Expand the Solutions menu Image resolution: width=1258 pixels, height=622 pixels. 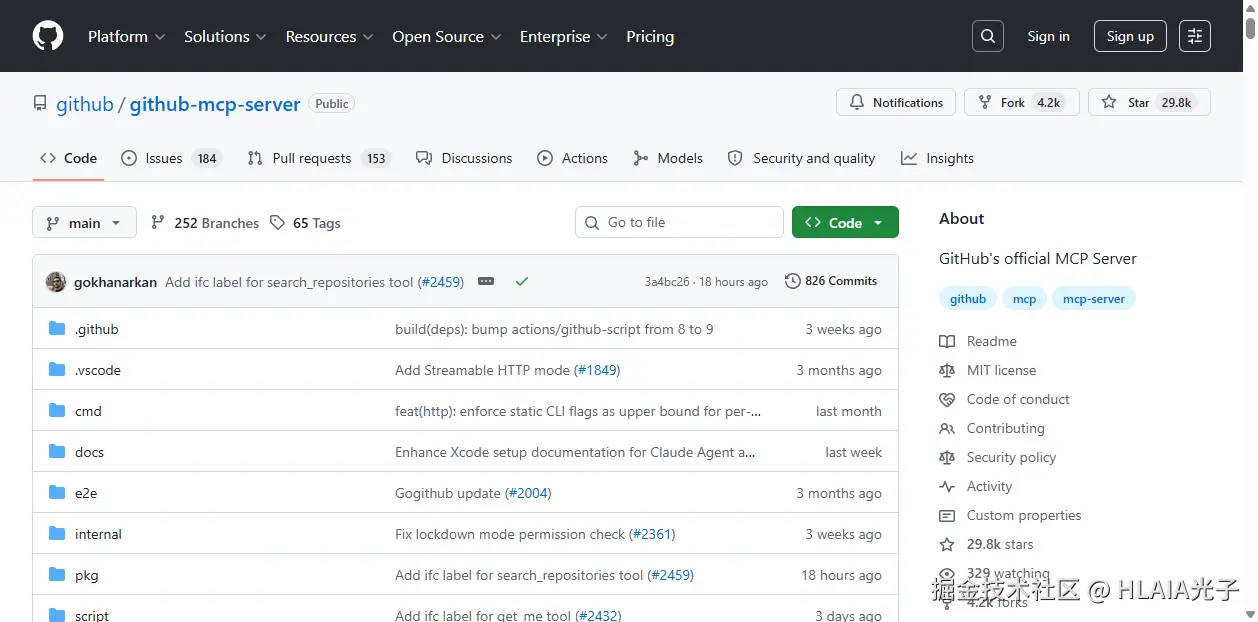(225, 36)
